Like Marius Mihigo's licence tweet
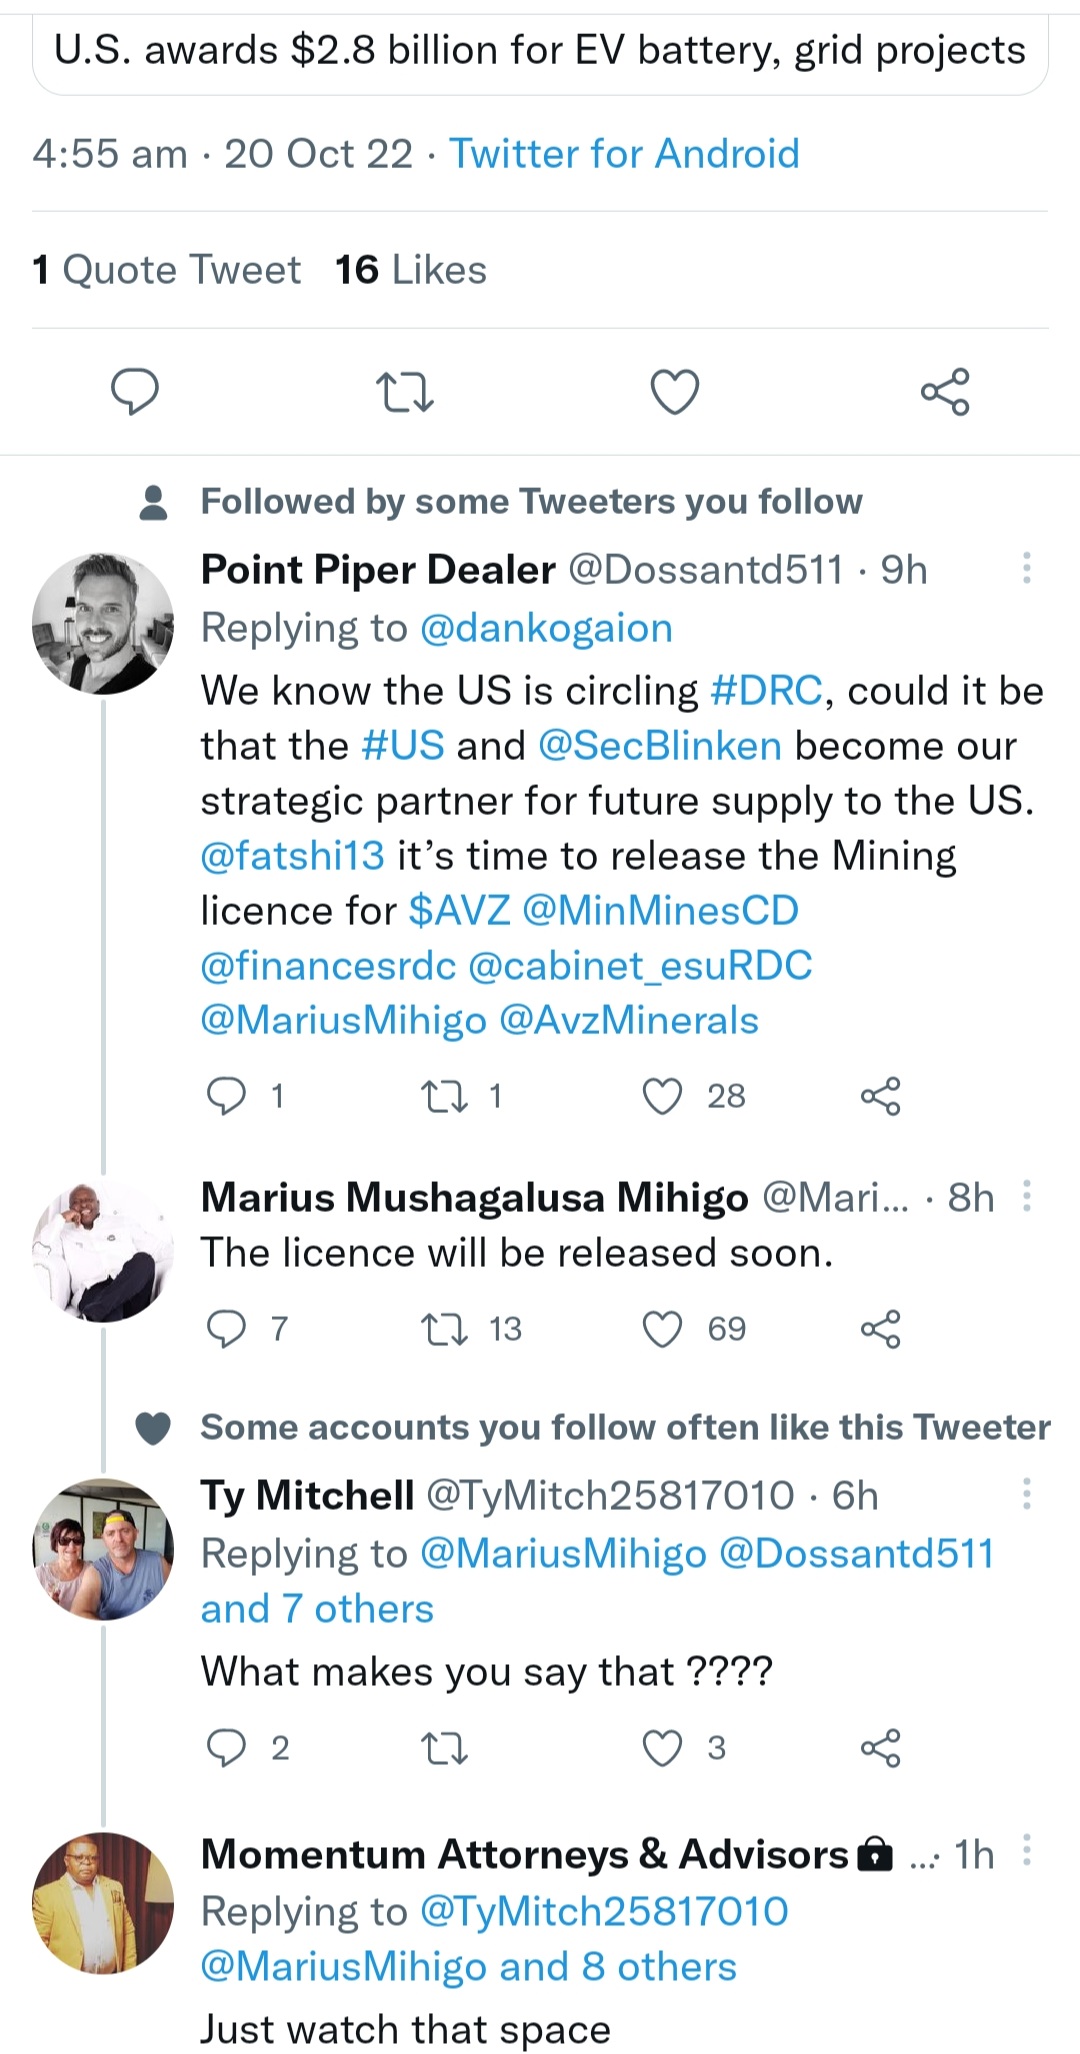This screenshot has width=1080, height=2054. click(662, 1329)
